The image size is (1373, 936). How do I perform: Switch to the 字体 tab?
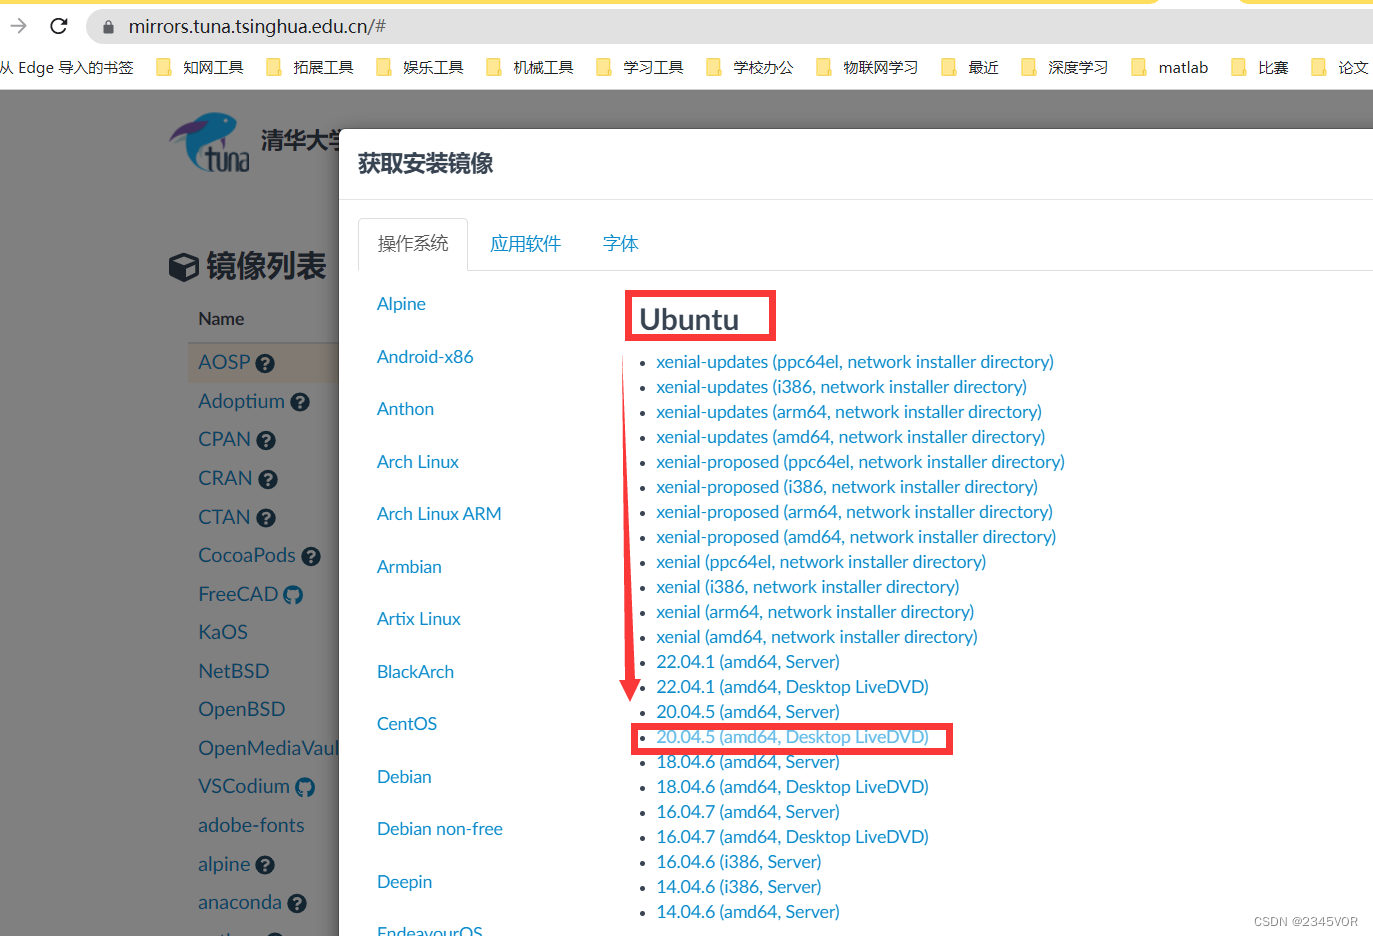tap(620, 244)
